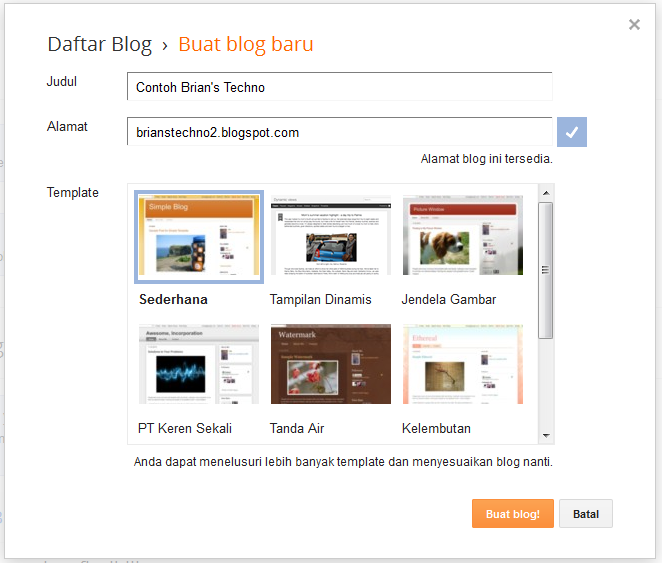Image resolution: width=662 pixels, height=563 pixels.
Task: Click the Judul title input field
Action: coord(339,87)
